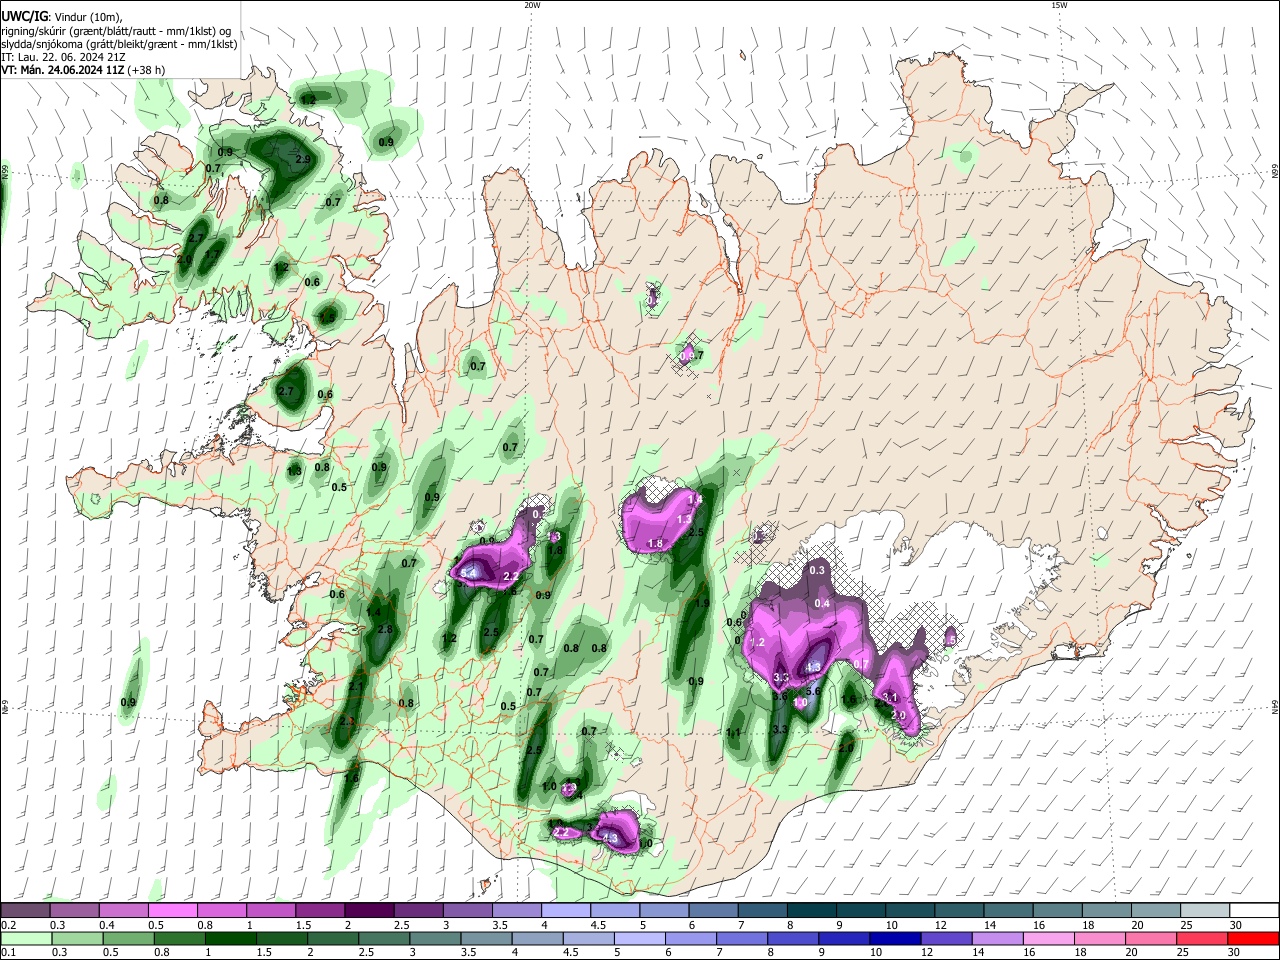Image resolution: width=1280 pixels, height=960 pixels.
Task: Select the rain-scale swatch labeled 25
Action: pos(1200,938)
